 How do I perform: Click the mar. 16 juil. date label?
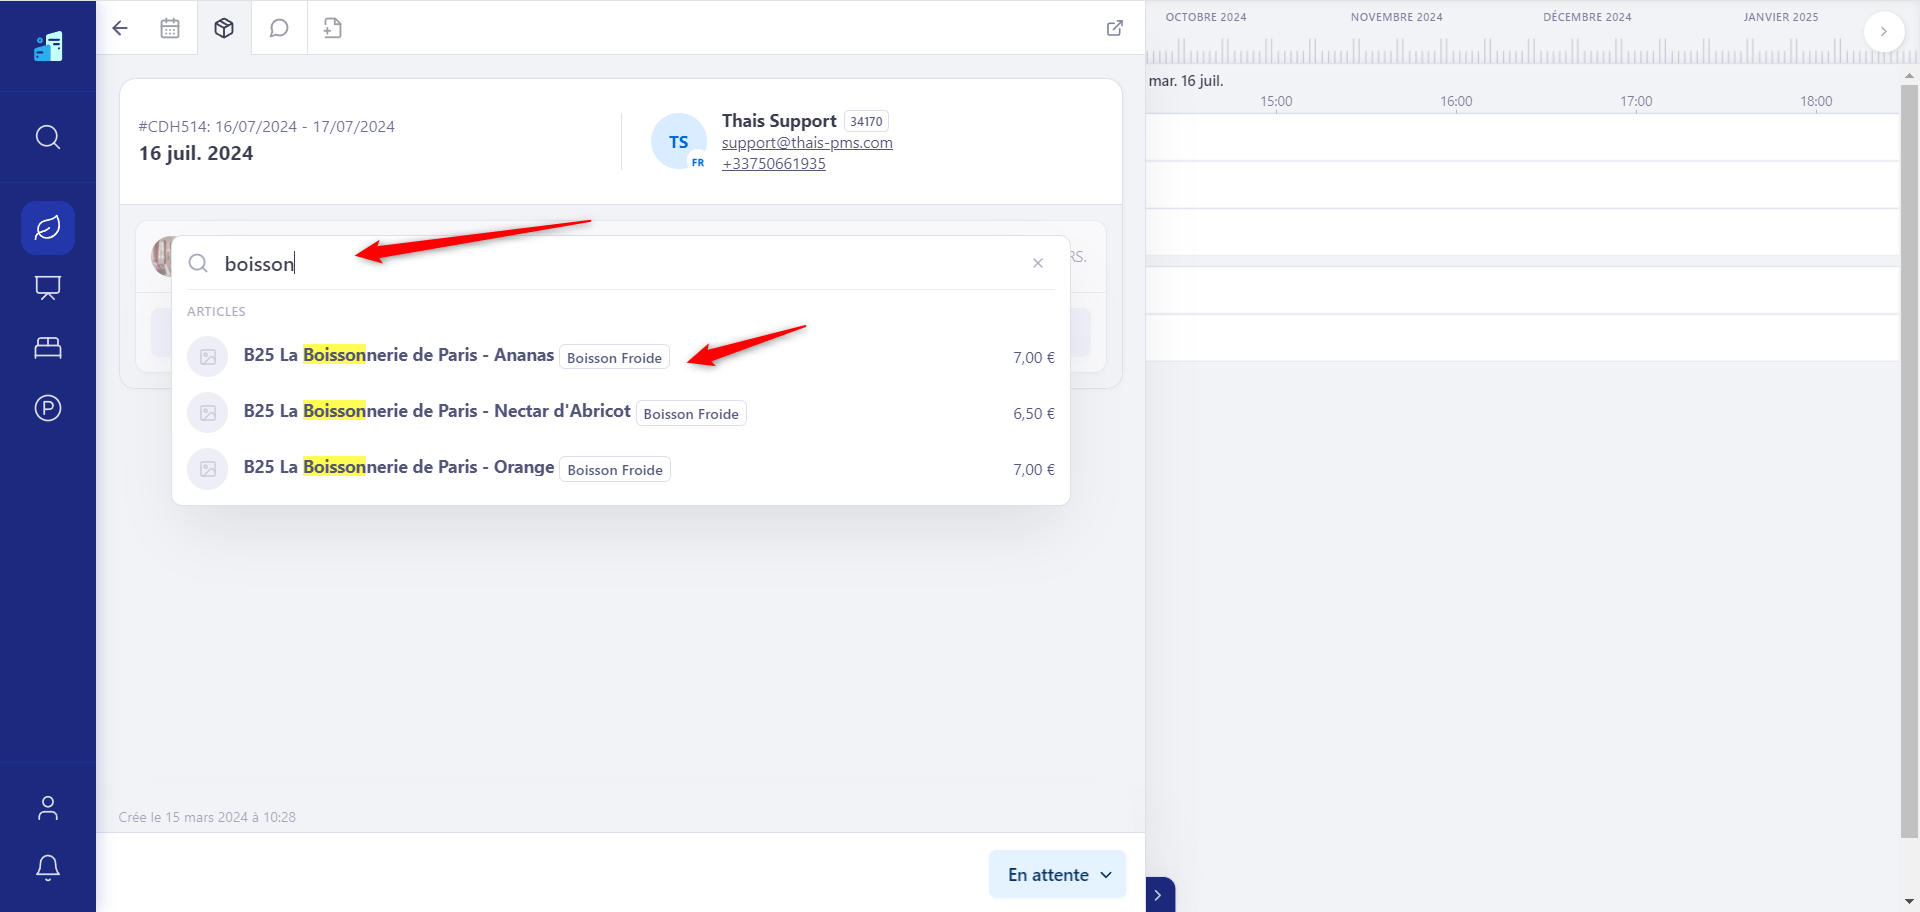tap(1186, 81)
